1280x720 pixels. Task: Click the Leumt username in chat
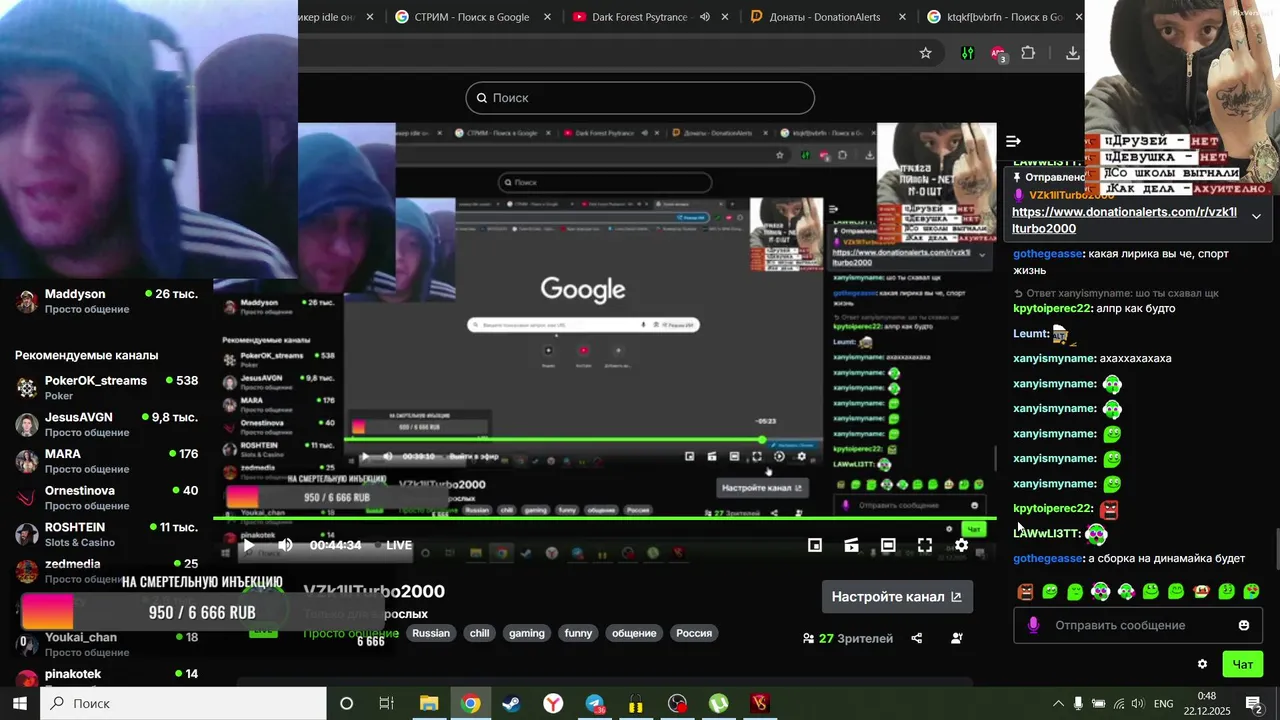tap(1031, 333)
